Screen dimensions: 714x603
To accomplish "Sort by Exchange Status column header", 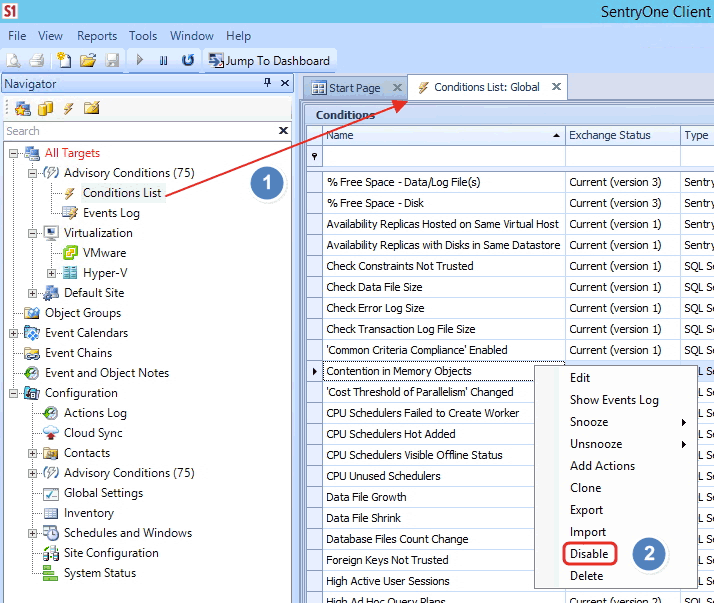I will [622, 135].
